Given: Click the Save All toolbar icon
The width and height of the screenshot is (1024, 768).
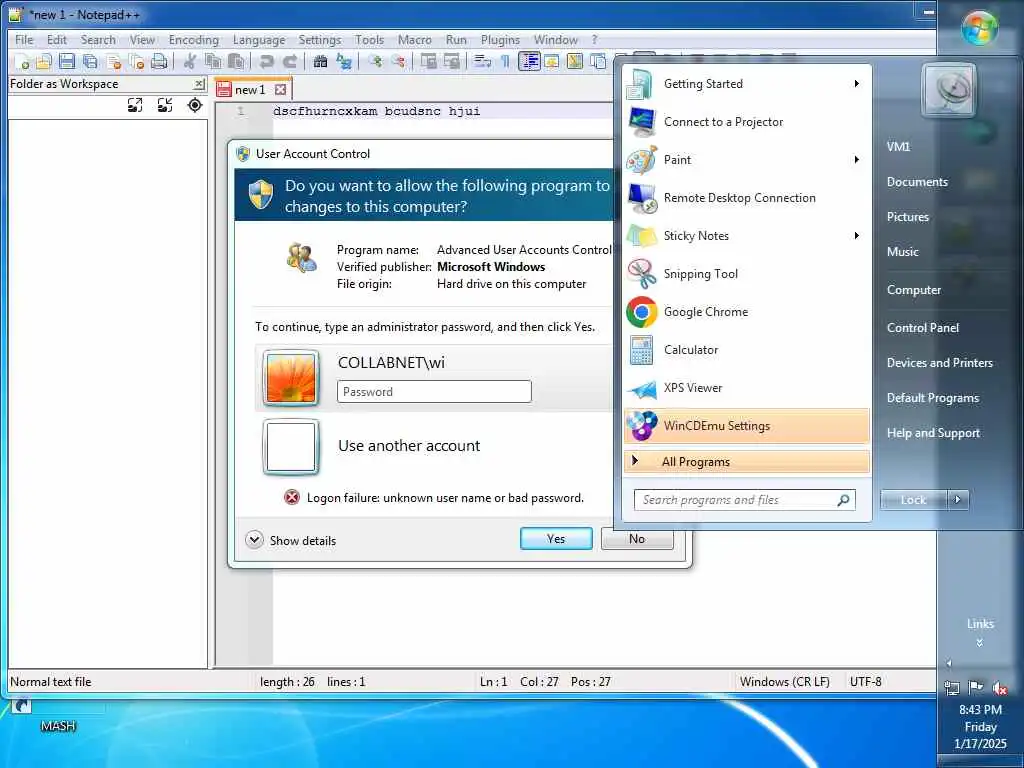Looking at the screenshot, I should (x=90, y=61).
